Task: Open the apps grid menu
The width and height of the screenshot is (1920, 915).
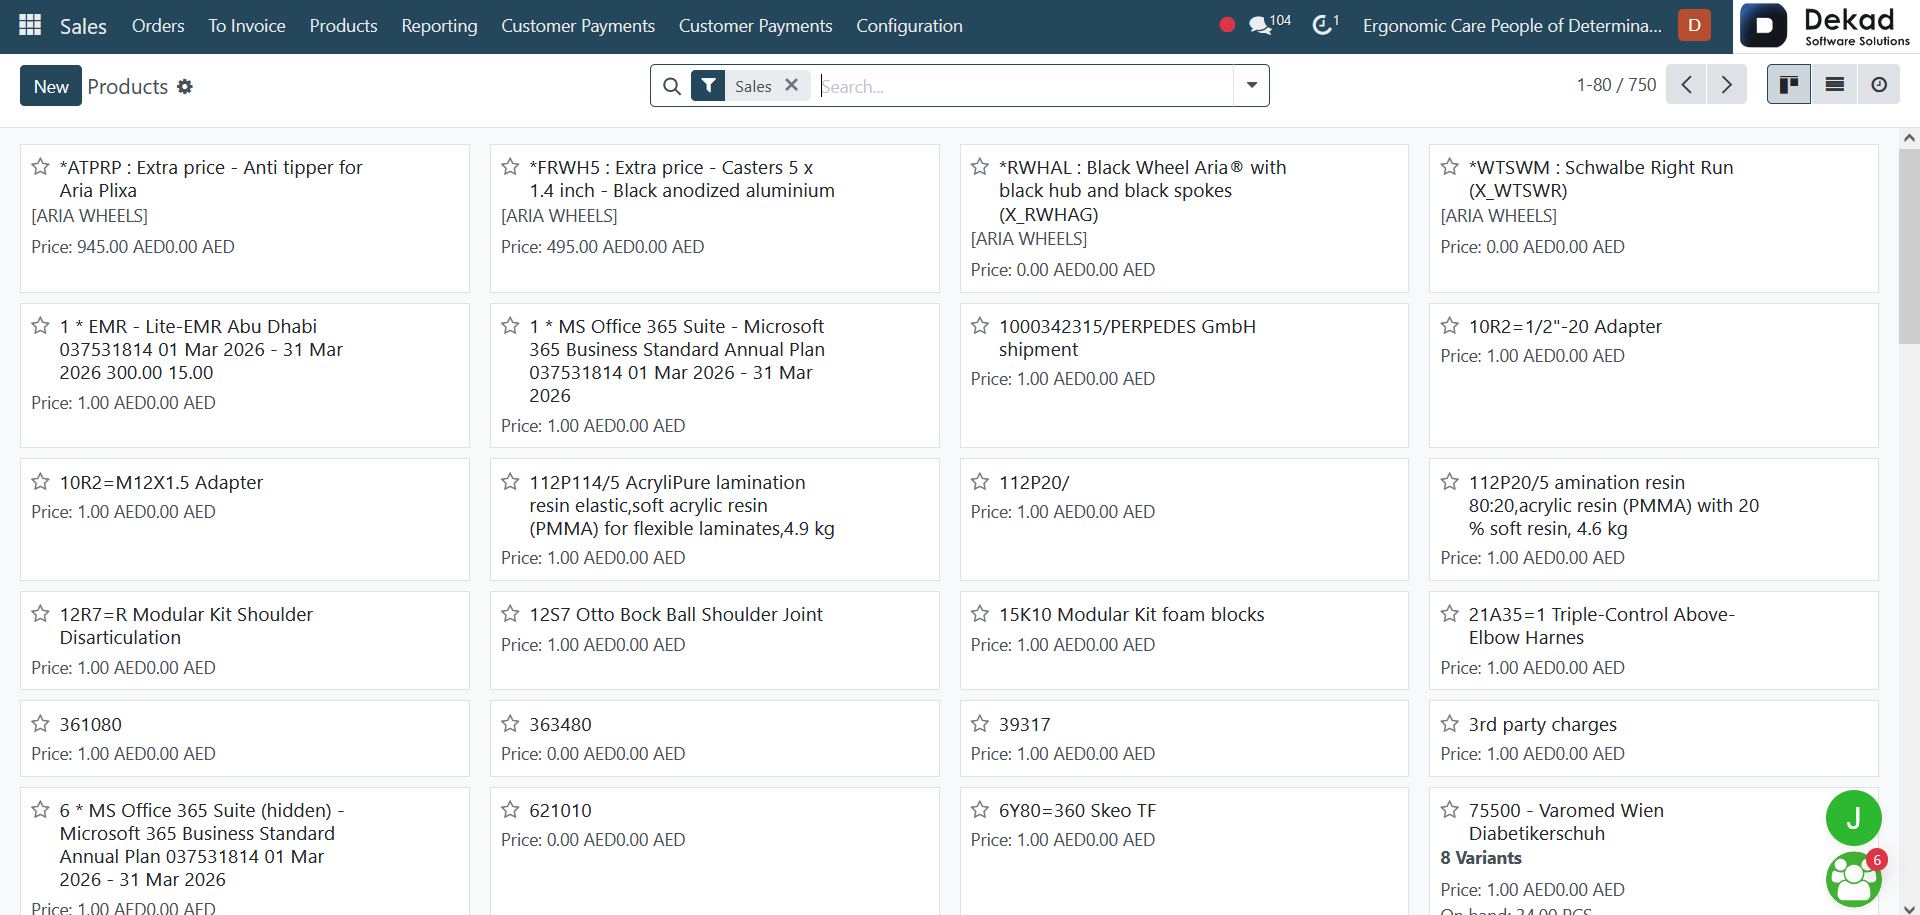Action: click(x=30, y=26)
